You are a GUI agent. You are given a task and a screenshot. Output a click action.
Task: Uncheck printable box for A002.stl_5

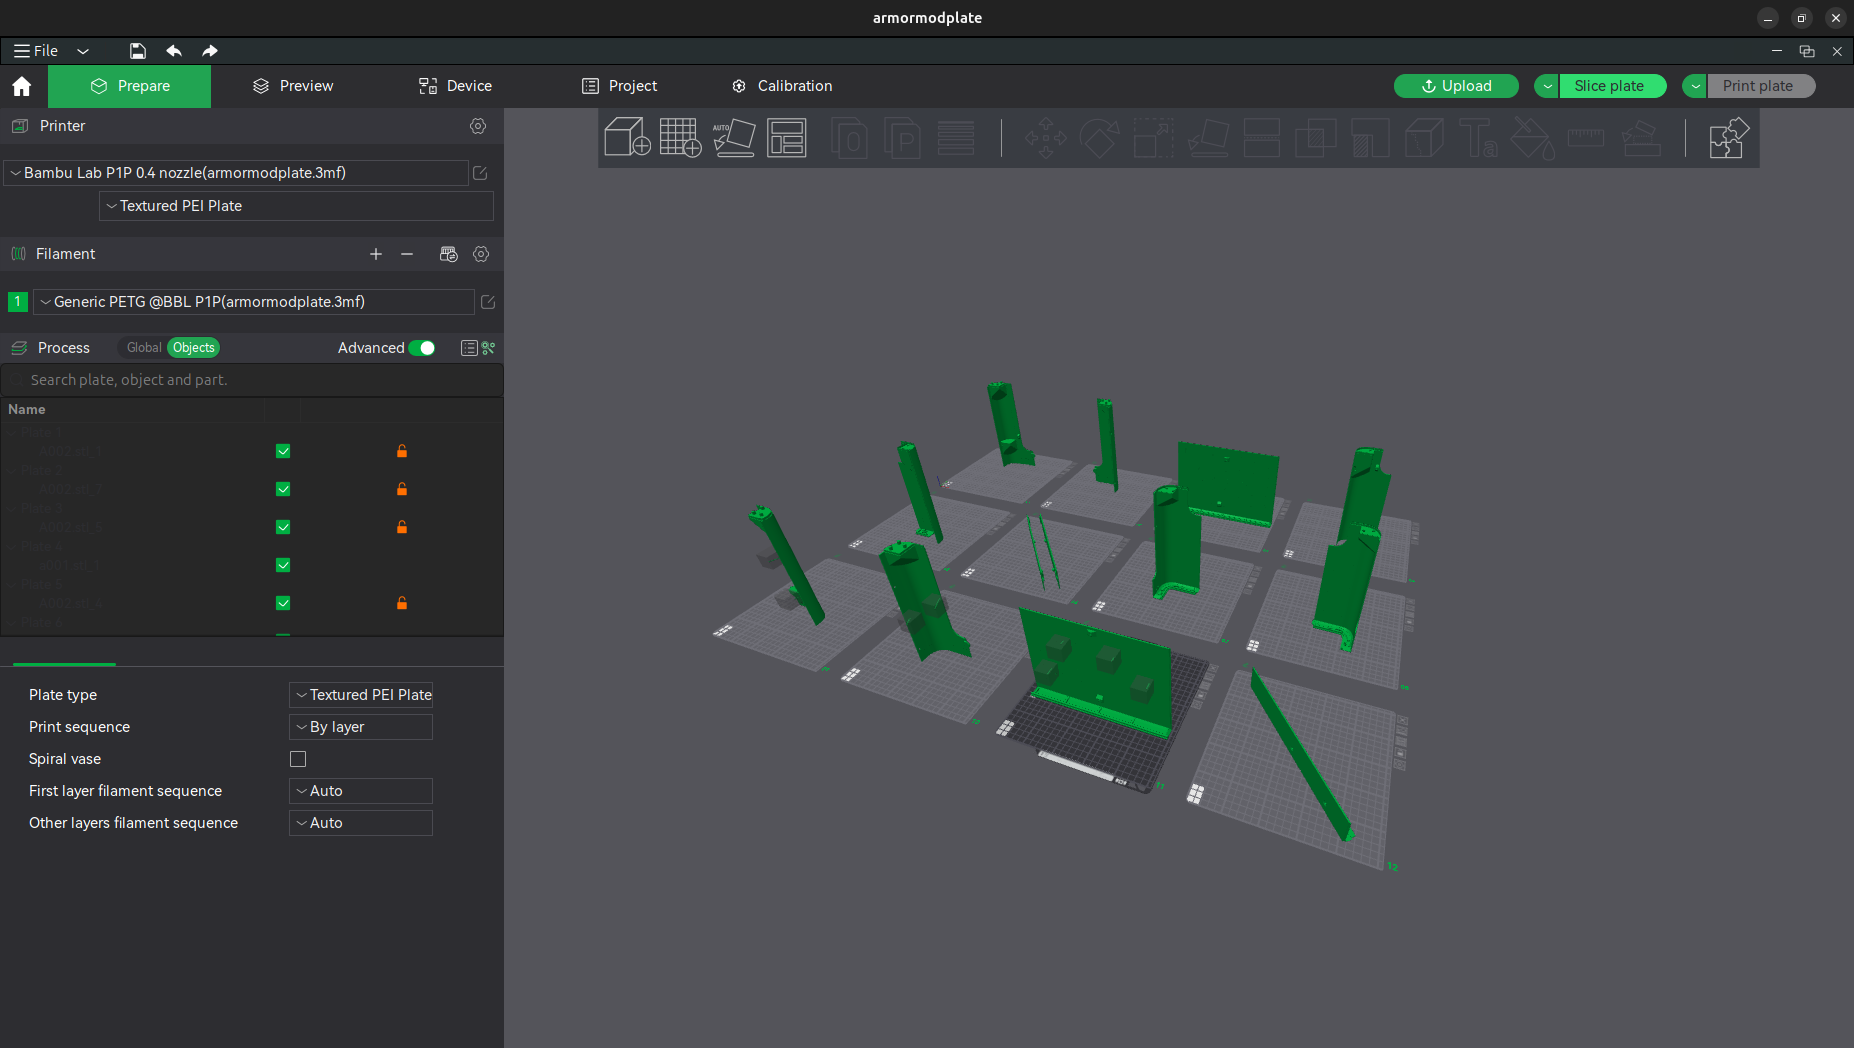point(283,527)
